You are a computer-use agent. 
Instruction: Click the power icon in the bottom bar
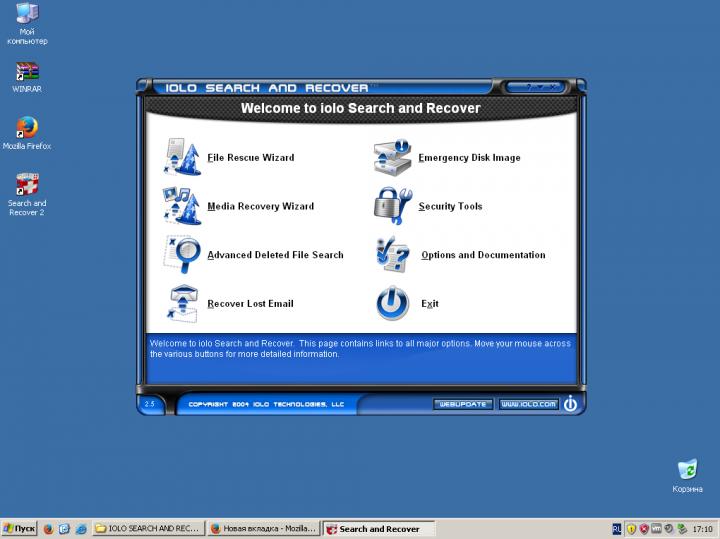570,404
